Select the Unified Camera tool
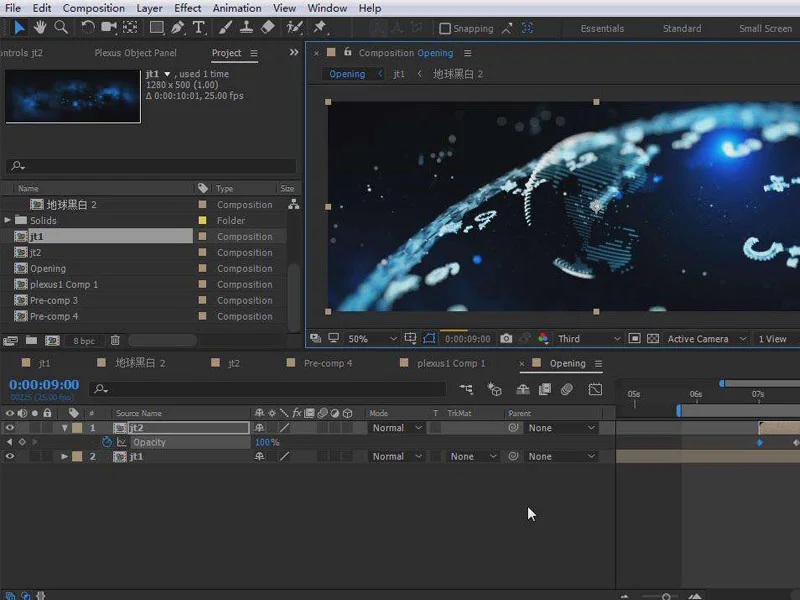Image resolution: width=800 pixels, height=600 pixels. [109, 27]
